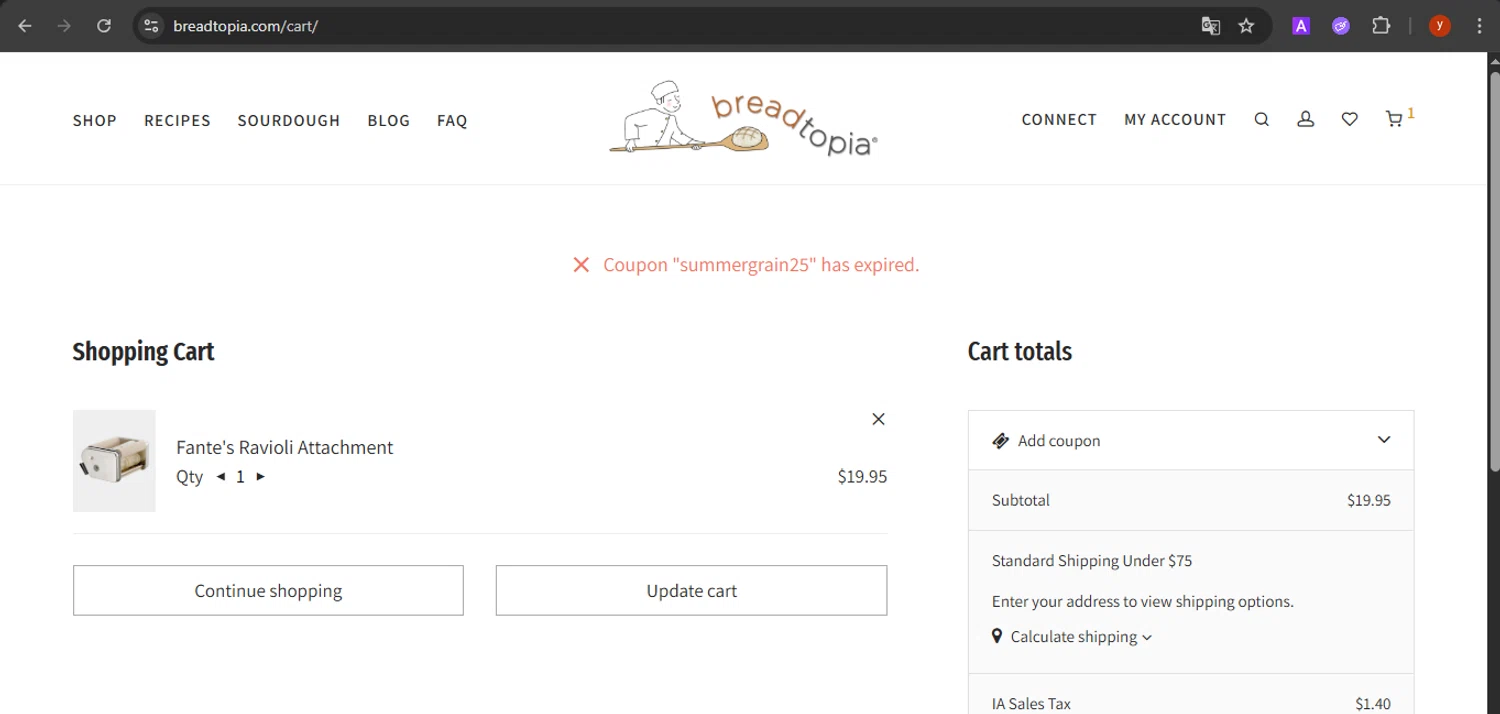
Task: Open the SHOP menu
Action: point(95,120)
